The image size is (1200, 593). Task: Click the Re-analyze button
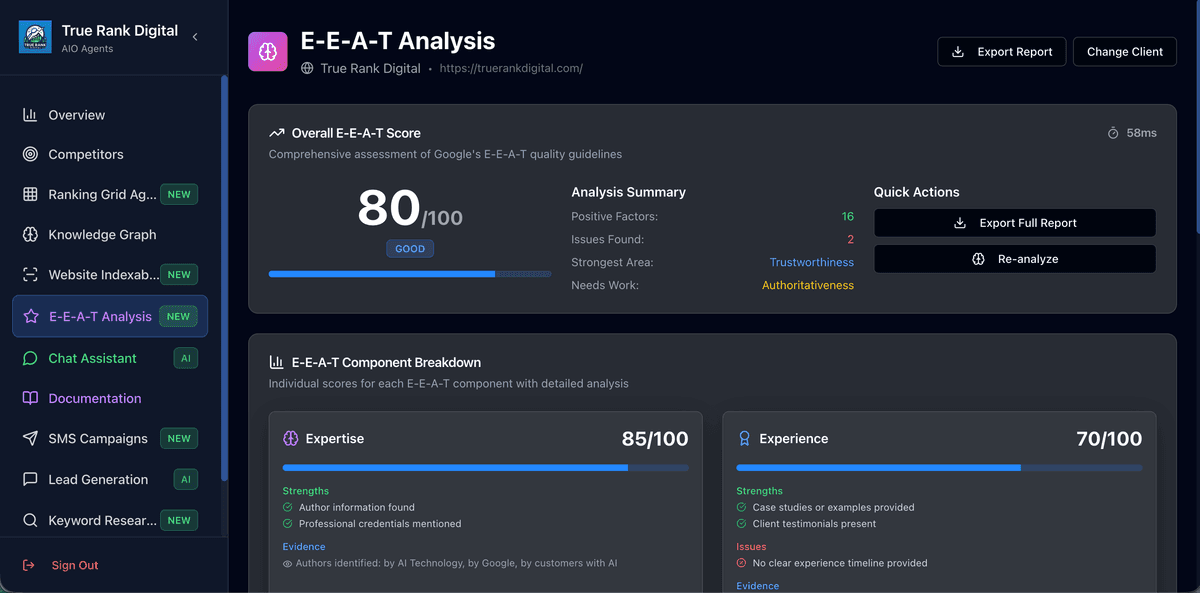[1015, 259]
